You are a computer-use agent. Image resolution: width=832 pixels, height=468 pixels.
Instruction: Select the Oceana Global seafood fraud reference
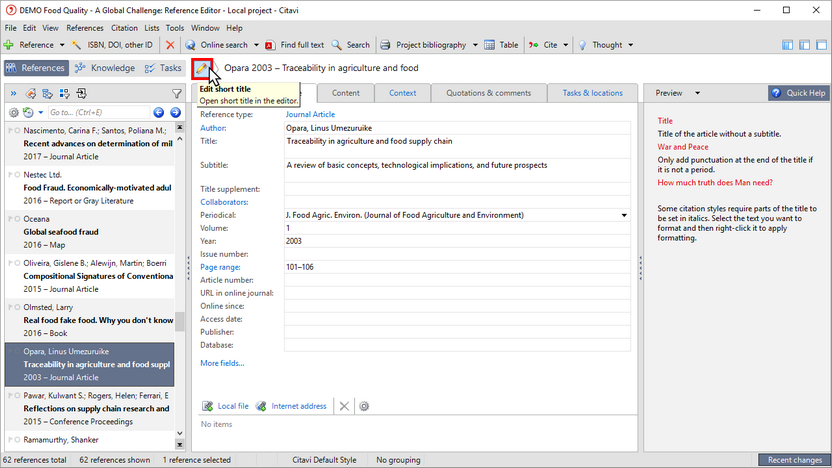pos(90,232)
